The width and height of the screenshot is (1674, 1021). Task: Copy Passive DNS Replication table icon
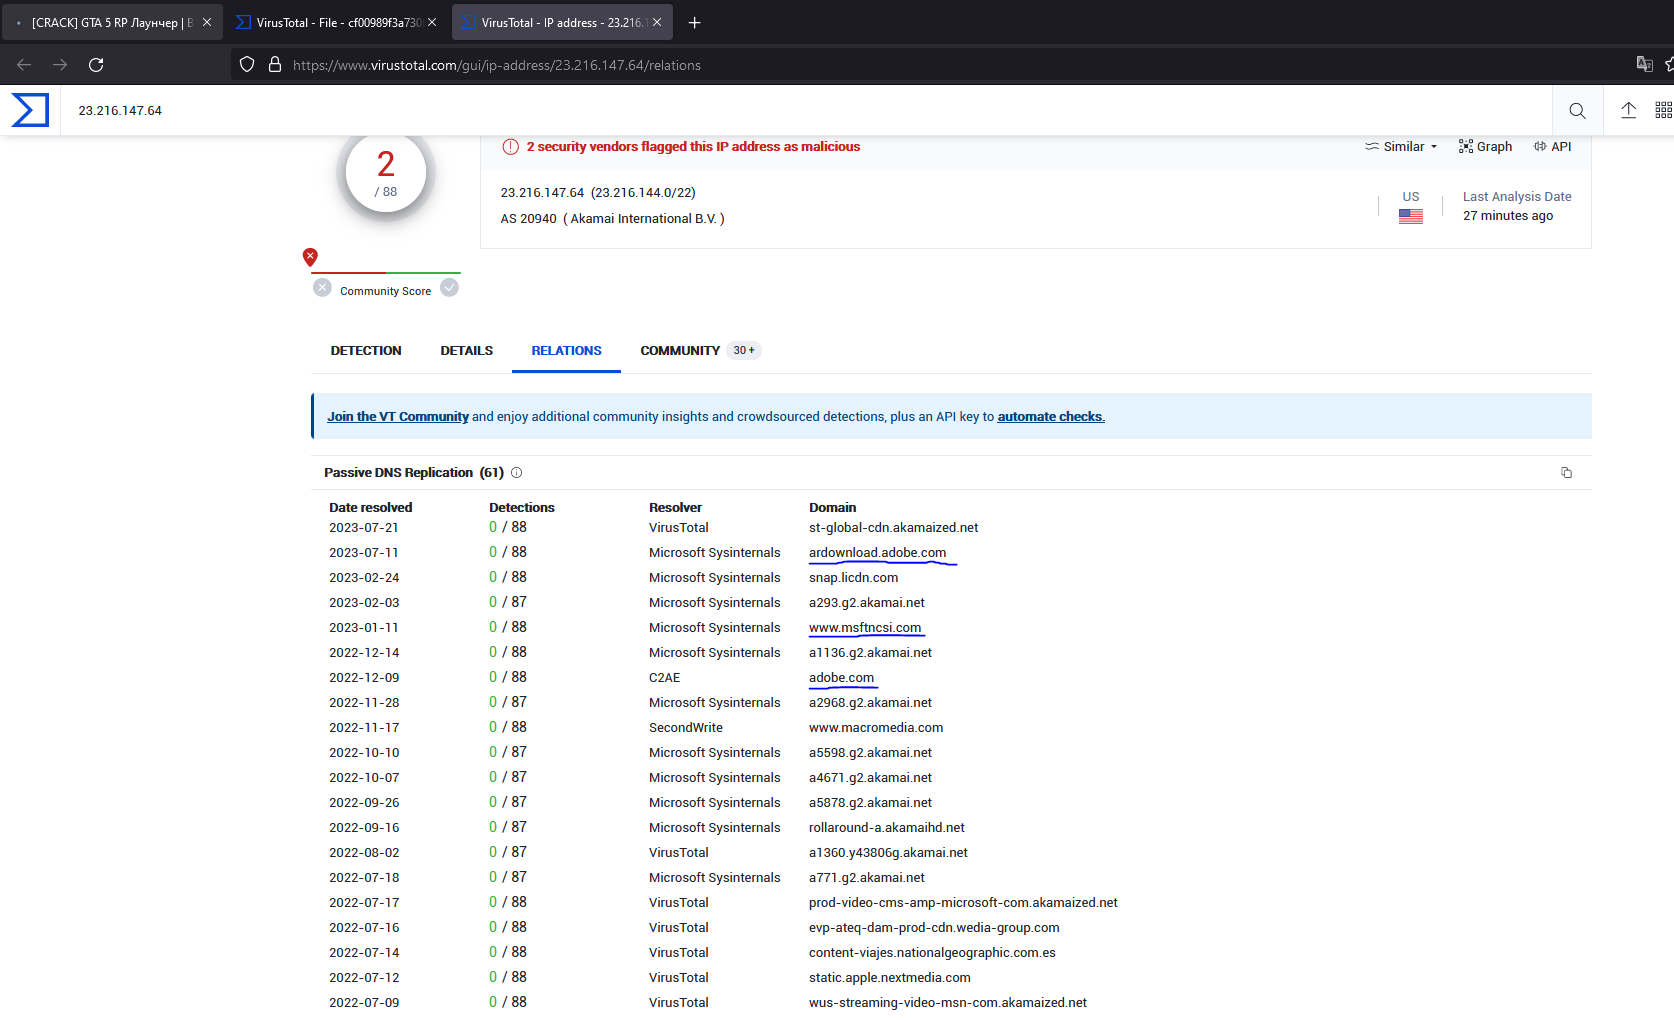coord(1566,473)
